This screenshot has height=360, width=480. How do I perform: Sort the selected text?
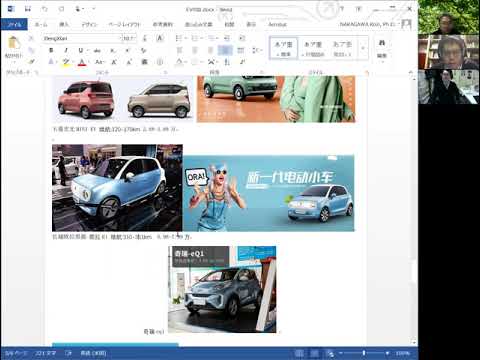[x=227, y=62]
